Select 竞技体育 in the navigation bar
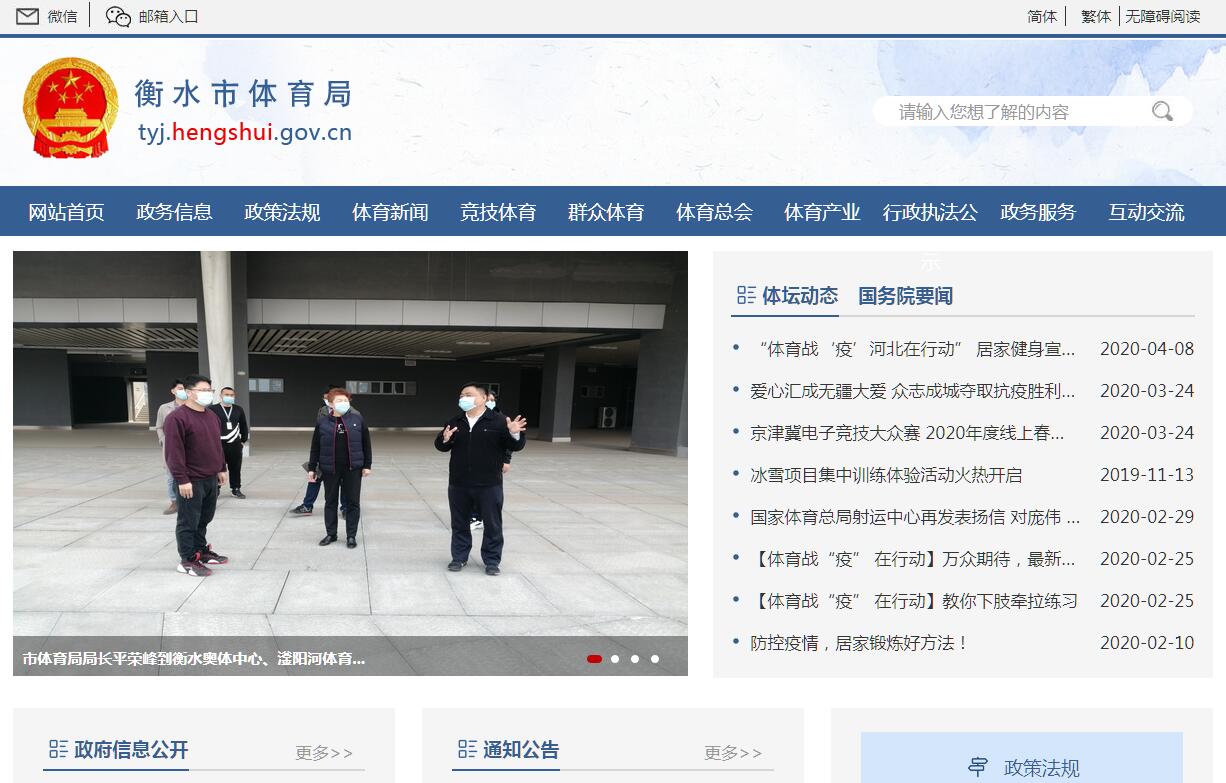 pyautogui.click(x=498, y=212)
